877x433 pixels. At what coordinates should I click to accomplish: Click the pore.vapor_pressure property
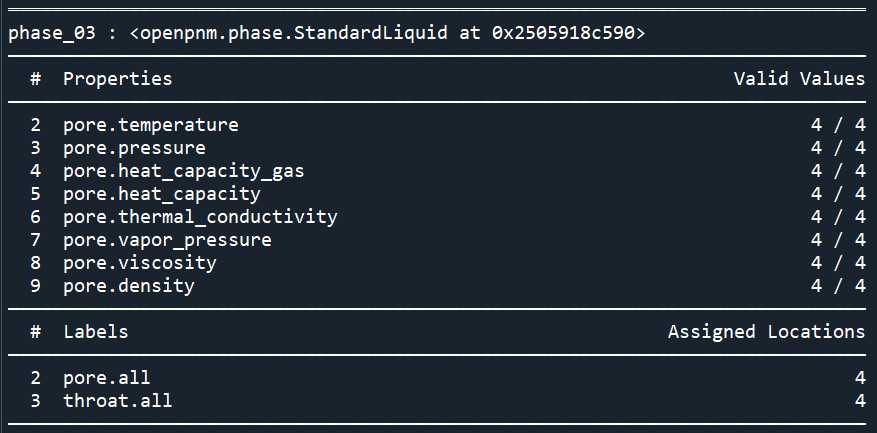pos(167,240)
